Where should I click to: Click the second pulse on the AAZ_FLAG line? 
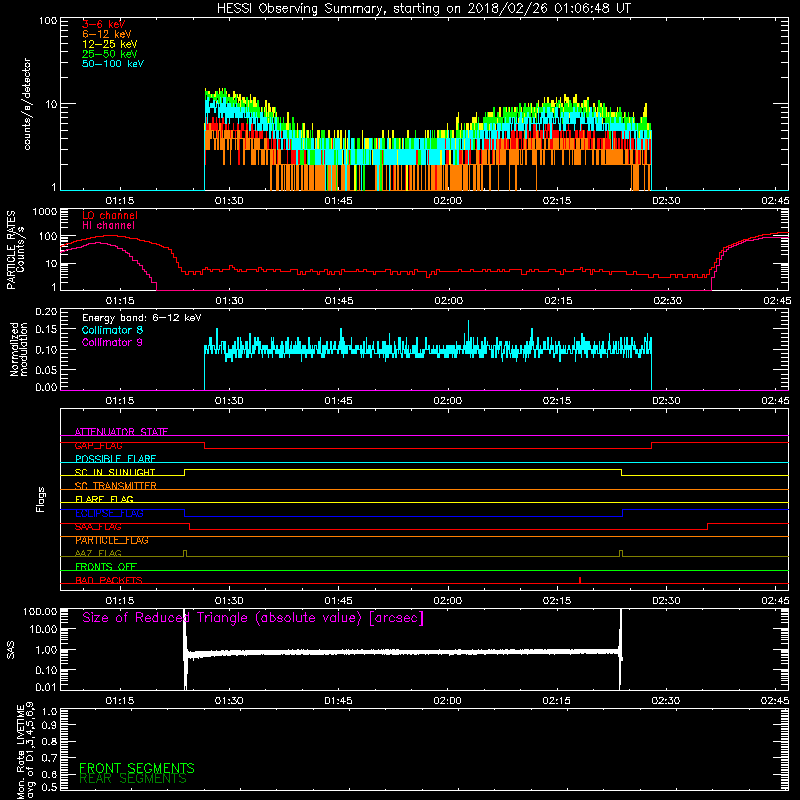621,553
